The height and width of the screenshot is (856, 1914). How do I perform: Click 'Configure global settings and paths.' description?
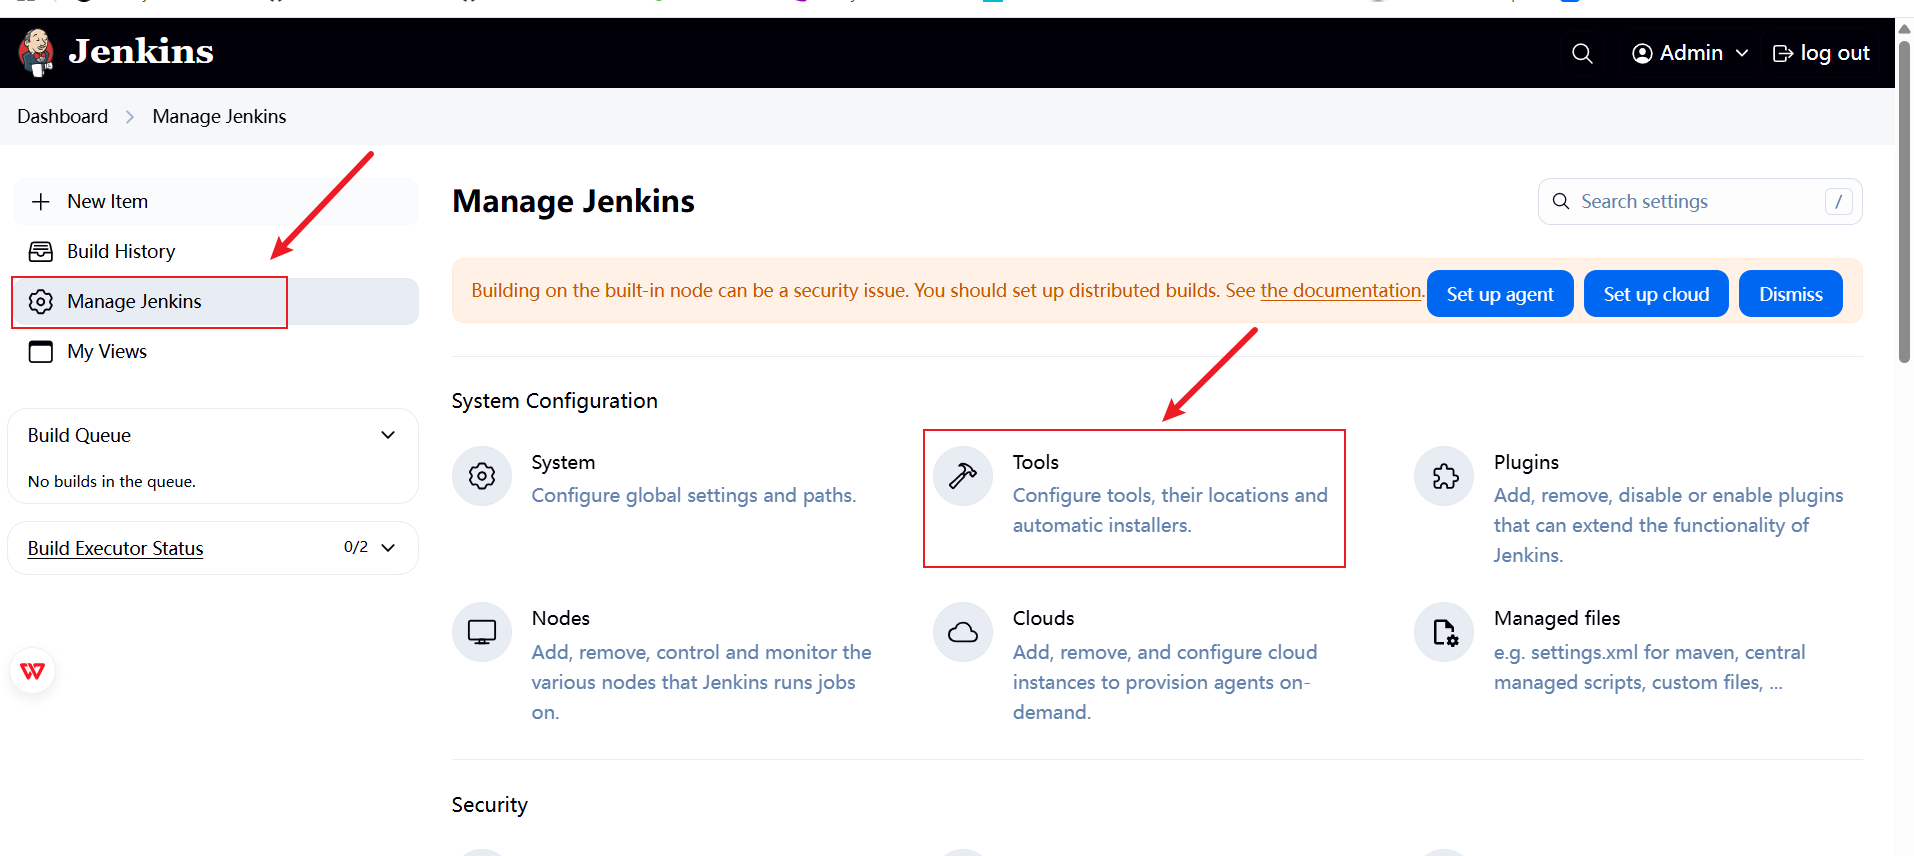[x=693, y=495]
